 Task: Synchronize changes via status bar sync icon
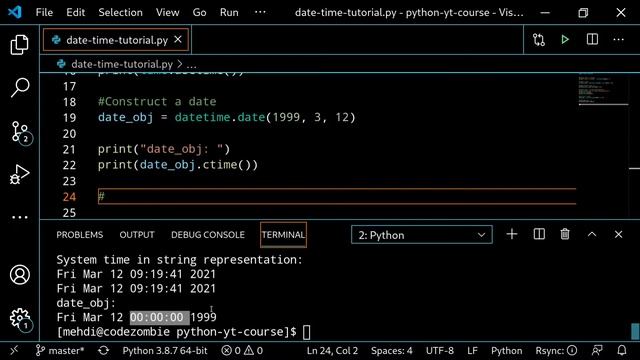point(104,351)
